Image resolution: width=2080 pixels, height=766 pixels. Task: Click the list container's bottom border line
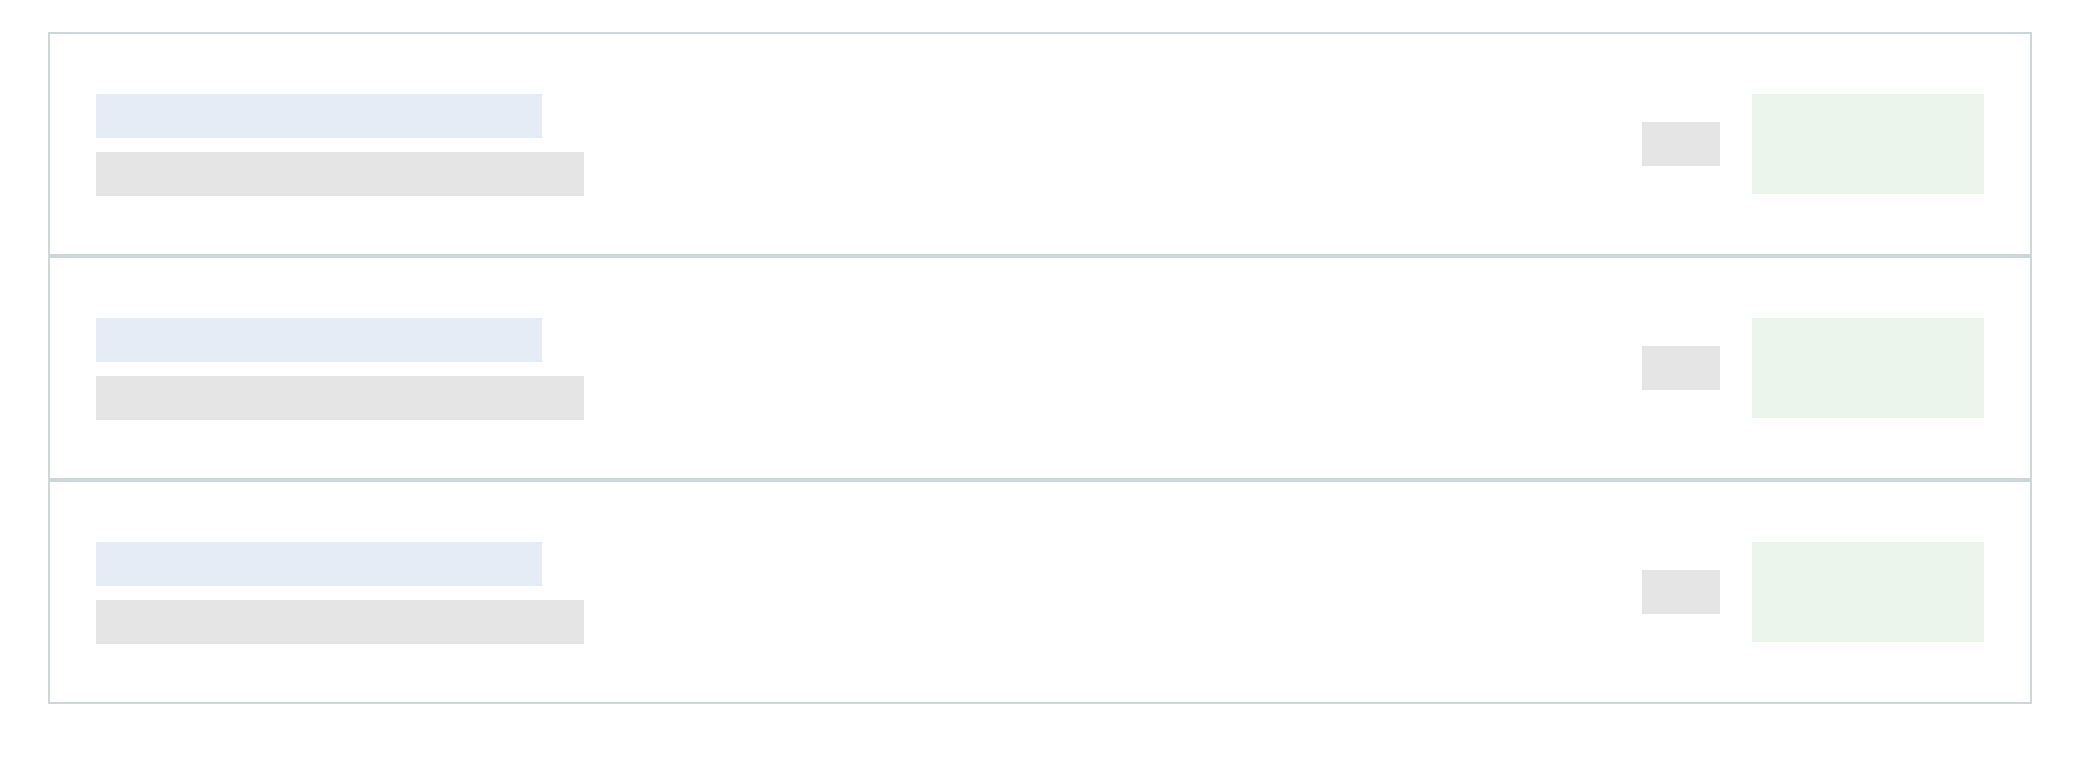(x=1040, y=703)
